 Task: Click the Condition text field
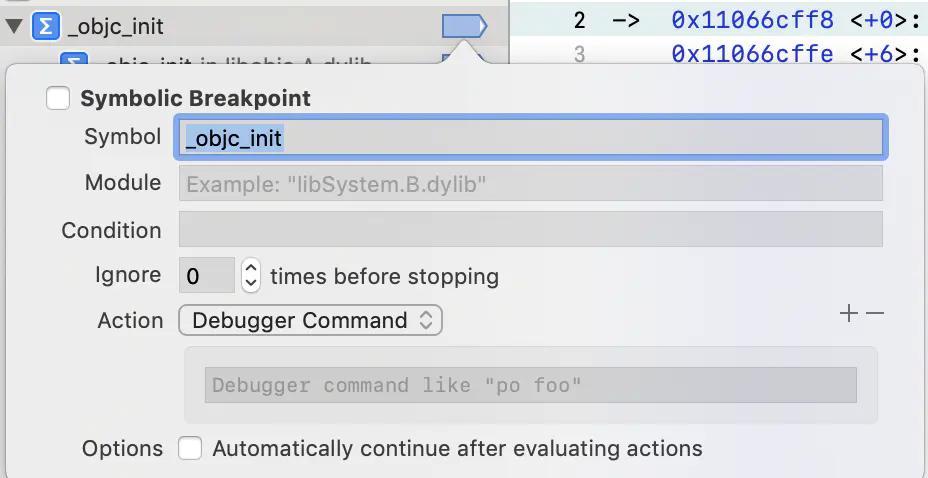530,230
